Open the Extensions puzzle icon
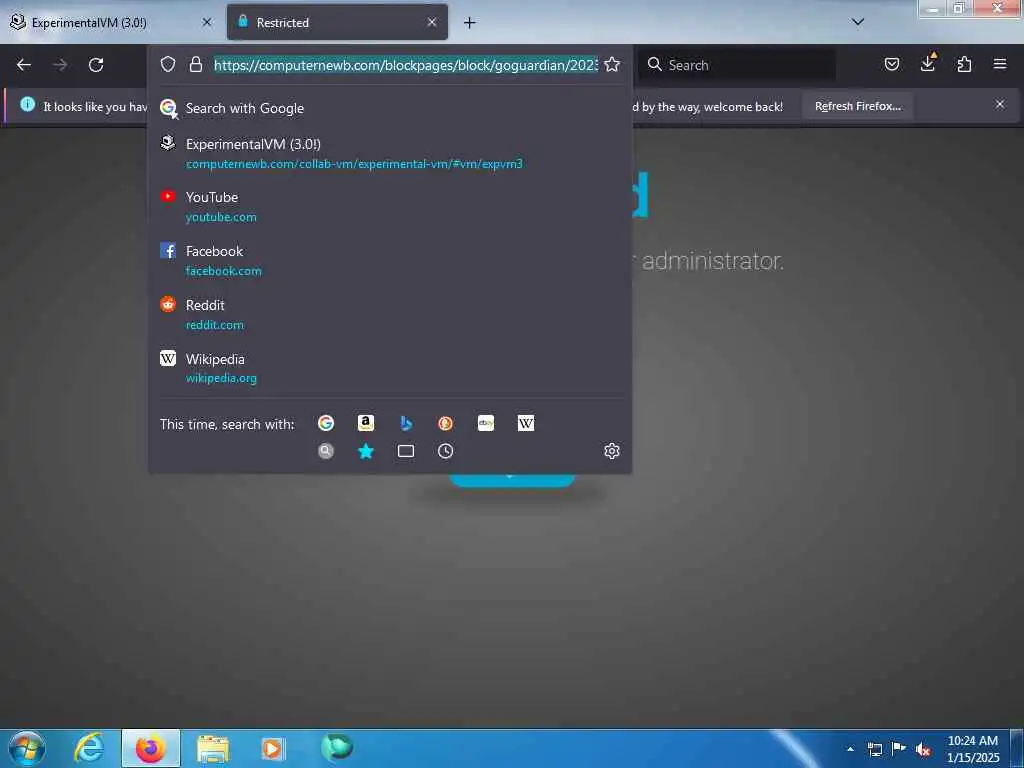Viewport: 1024px width, 768px height. click(964, 64)
